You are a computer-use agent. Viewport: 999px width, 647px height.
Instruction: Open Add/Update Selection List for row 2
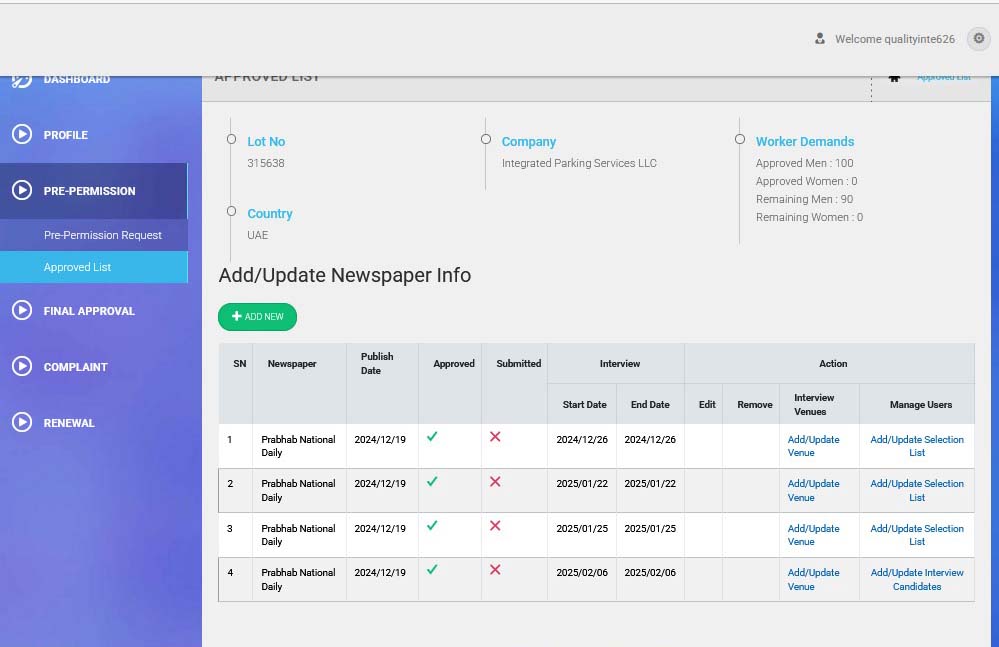(917, 490)
